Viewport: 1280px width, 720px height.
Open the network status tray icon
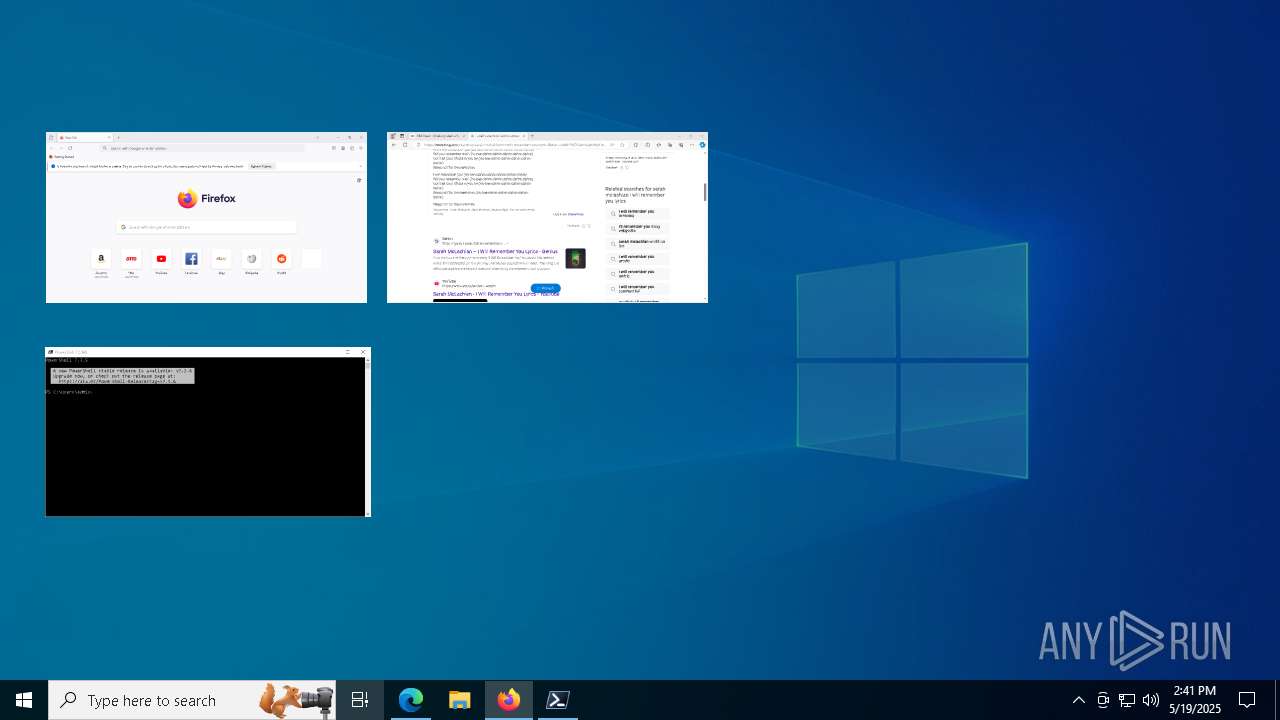1127,700
